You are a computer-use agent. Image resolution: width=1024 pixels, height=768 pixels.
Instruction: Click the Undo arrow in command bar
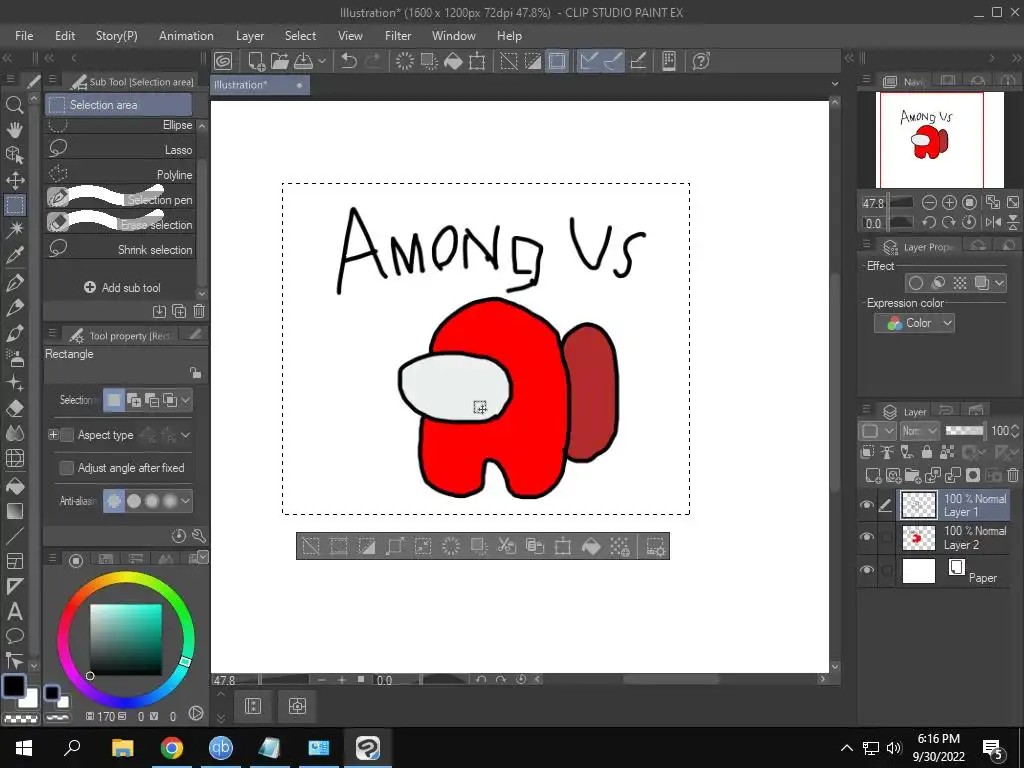[x=349, y=61]
